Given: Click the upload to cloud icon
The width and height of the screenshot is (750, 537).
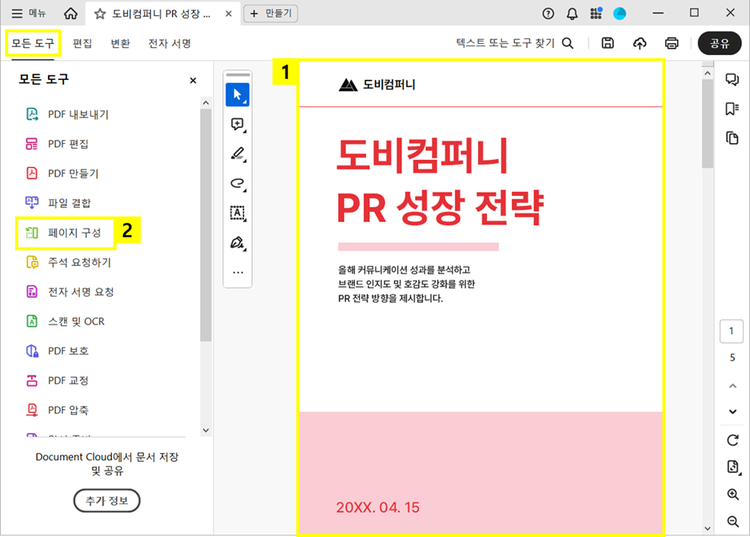Looking at the screenshot, I should (640, 43).
